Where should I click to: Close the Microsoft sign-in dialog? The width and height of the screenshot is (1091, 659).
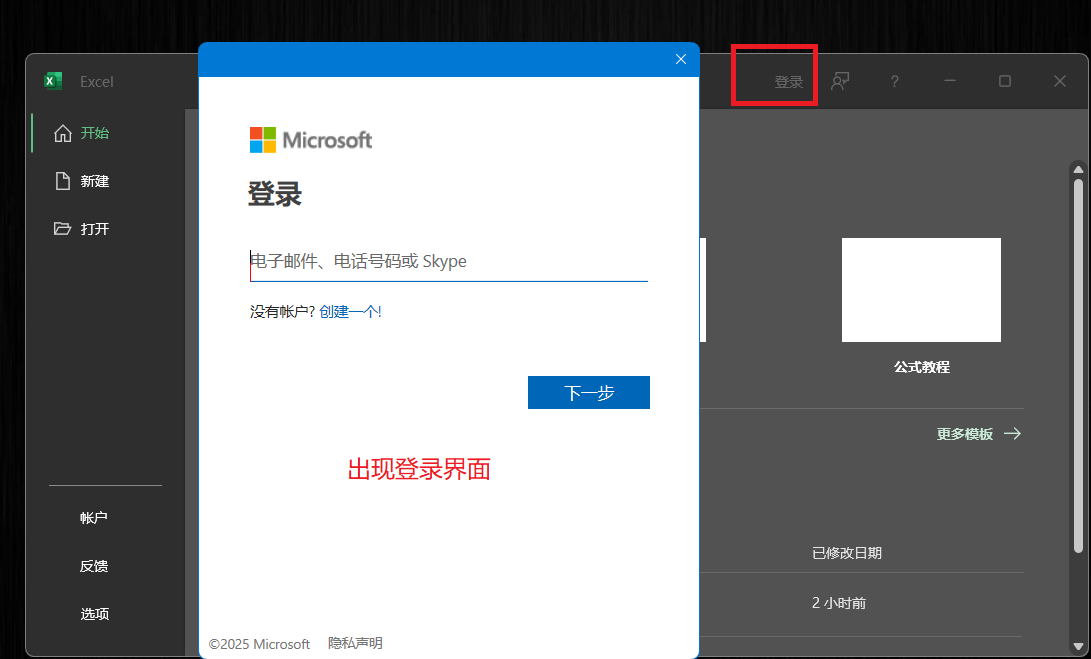(x=681, y=59)
